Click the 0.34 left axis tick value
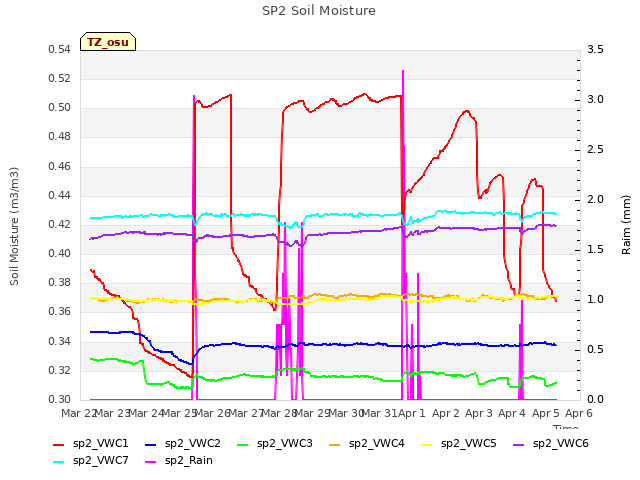Image resolution: width=640 pixels, height=480 pixels. (60, 341)
